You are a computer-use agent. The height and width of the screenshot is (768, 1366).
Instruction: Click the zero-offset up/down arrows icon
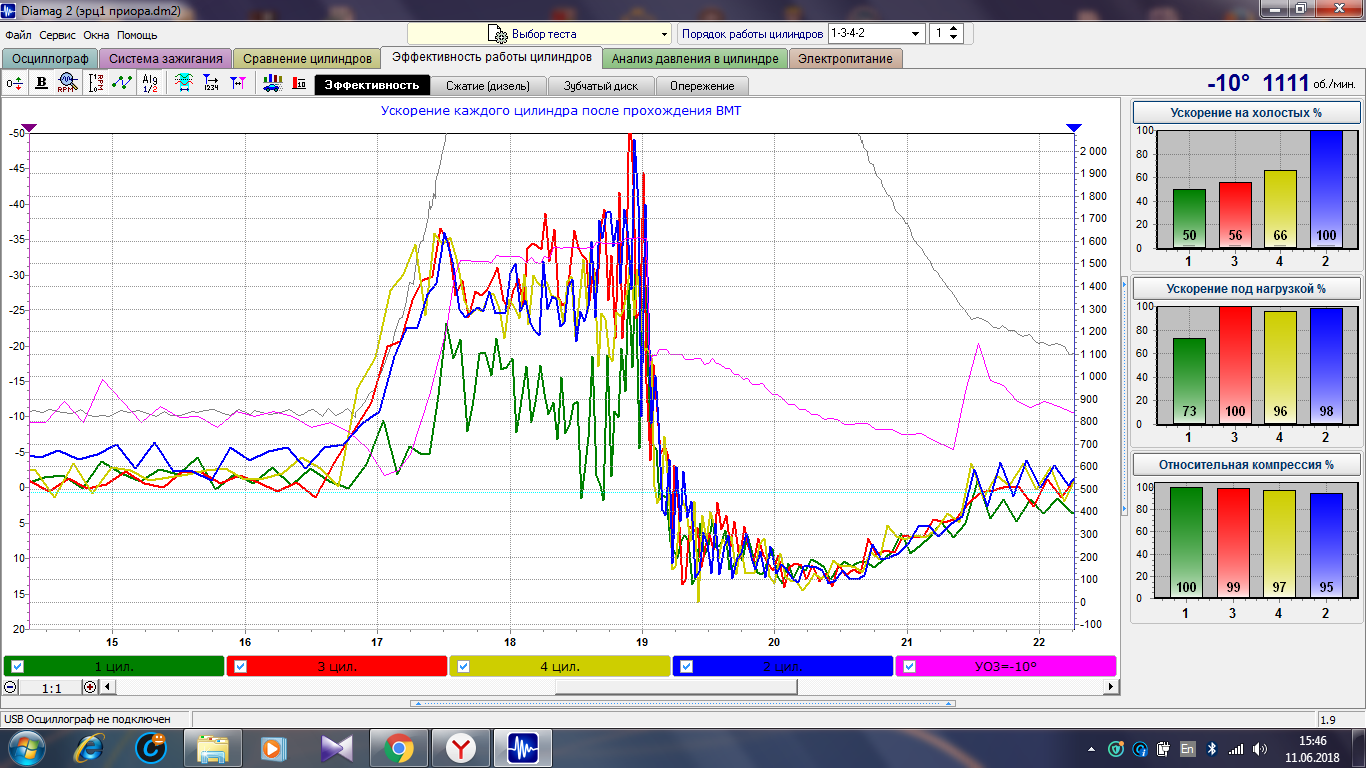pyautogui.click(x=14, y=84)
